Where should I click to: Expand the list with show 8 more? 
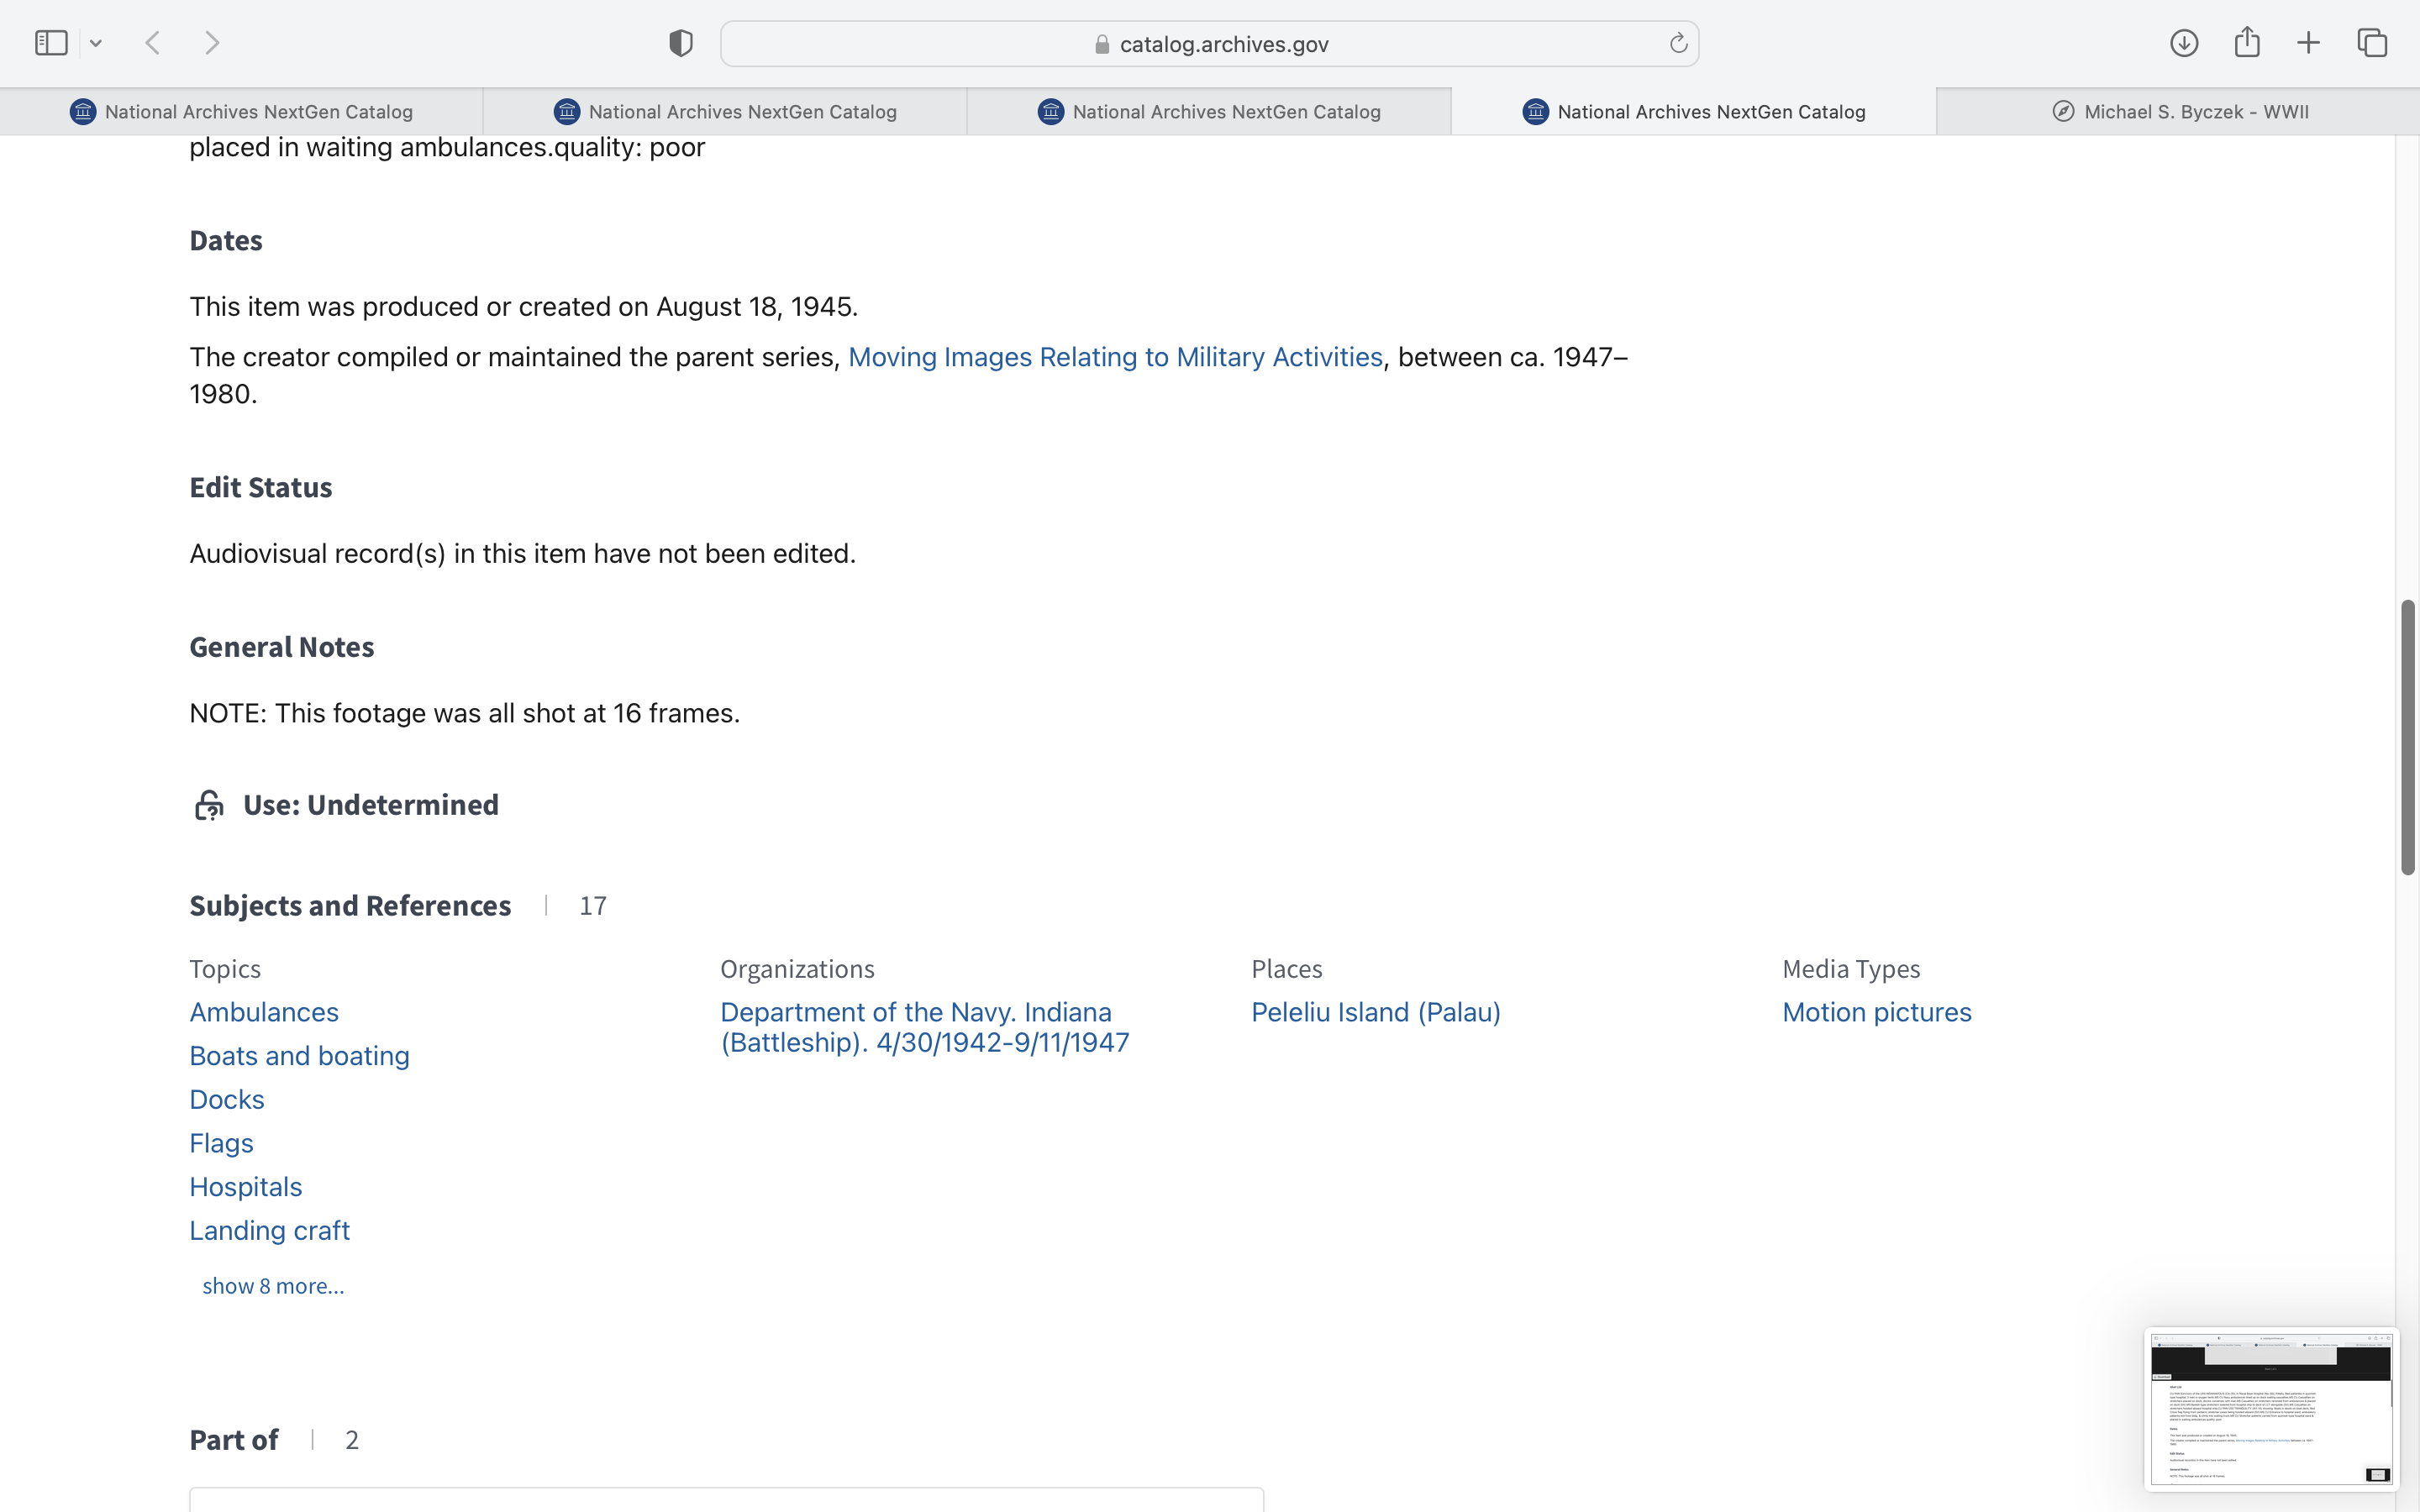click(273, 1286)
